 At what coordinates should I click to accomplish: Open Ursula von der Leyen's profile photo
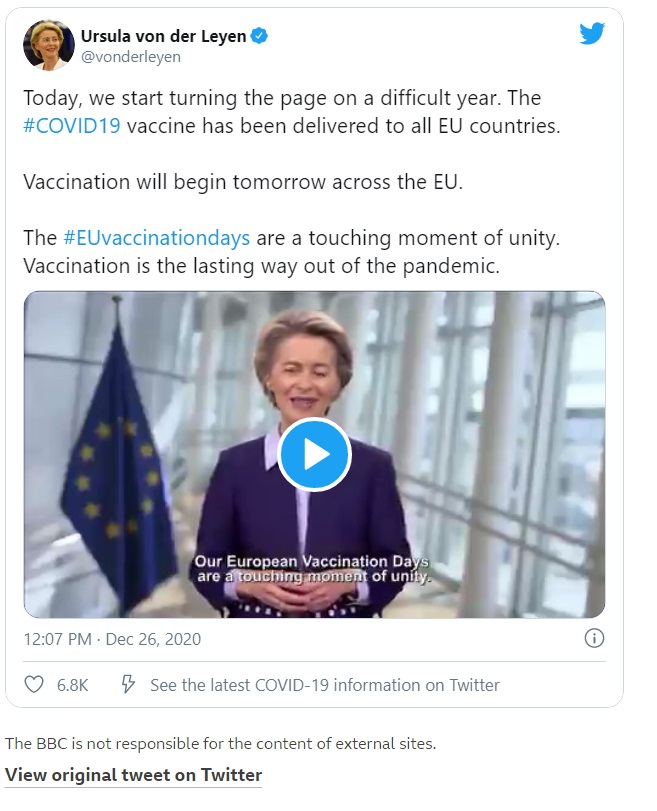pos(47,45)
